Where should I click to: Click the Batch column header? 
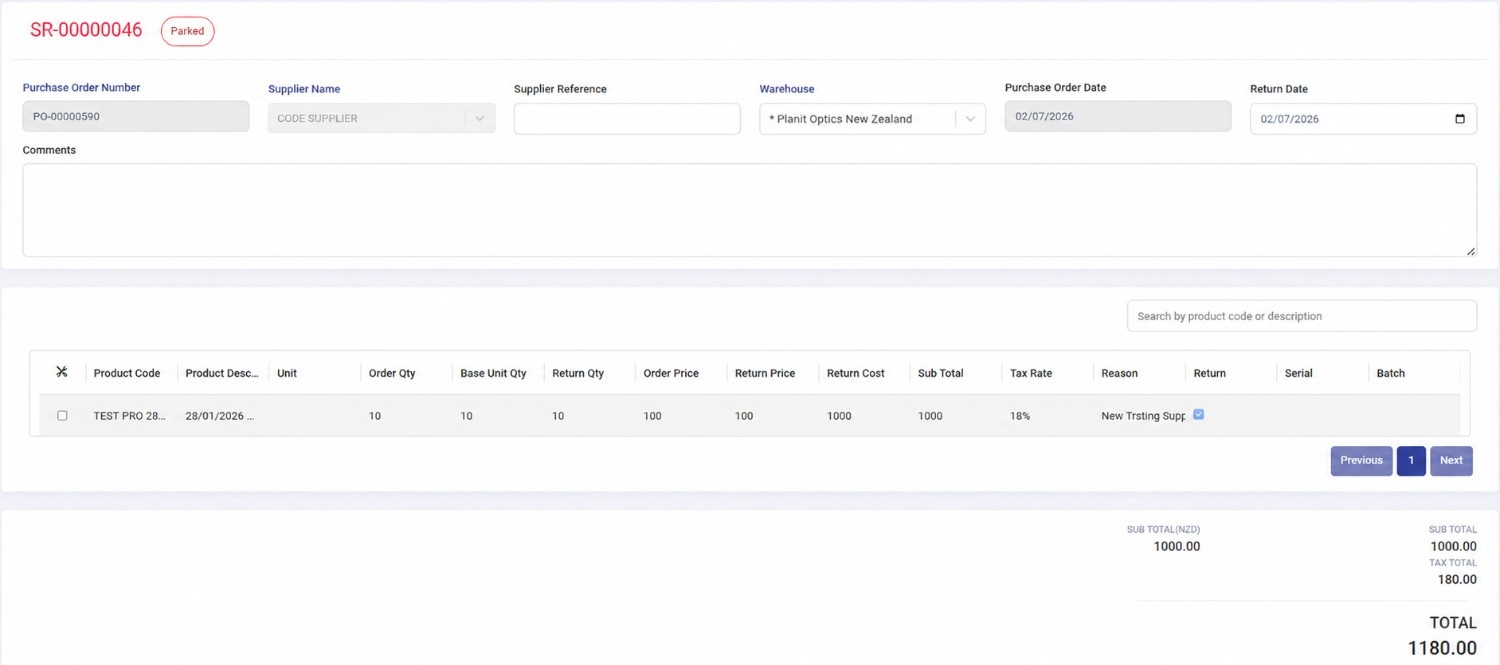pyautogui.click(x=1391, y=373)
